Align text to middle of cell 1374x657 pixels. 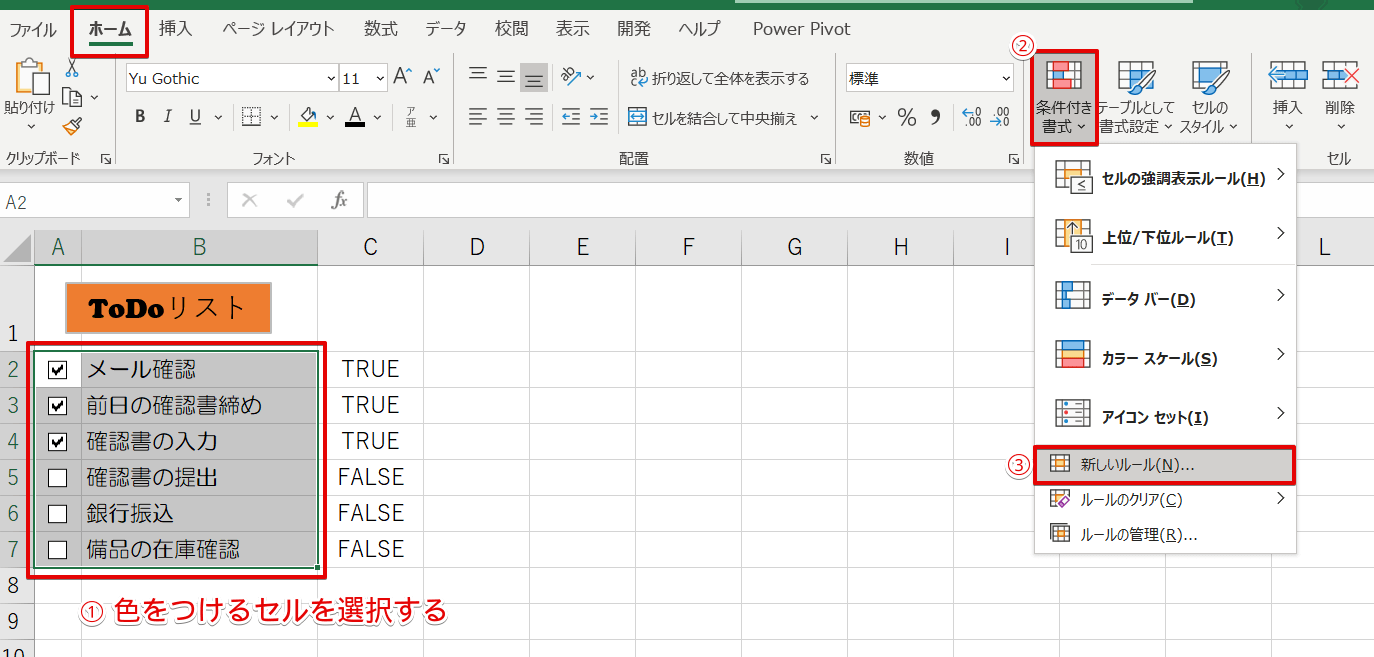(x=506, y=76)
